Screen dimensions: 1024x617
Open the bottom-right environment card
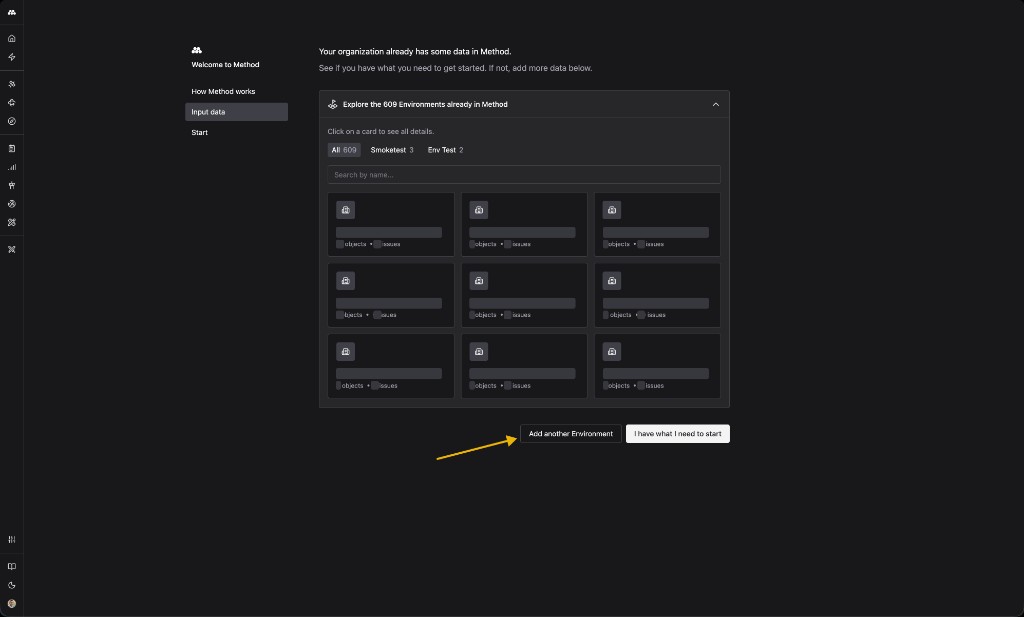click(657, 366)
